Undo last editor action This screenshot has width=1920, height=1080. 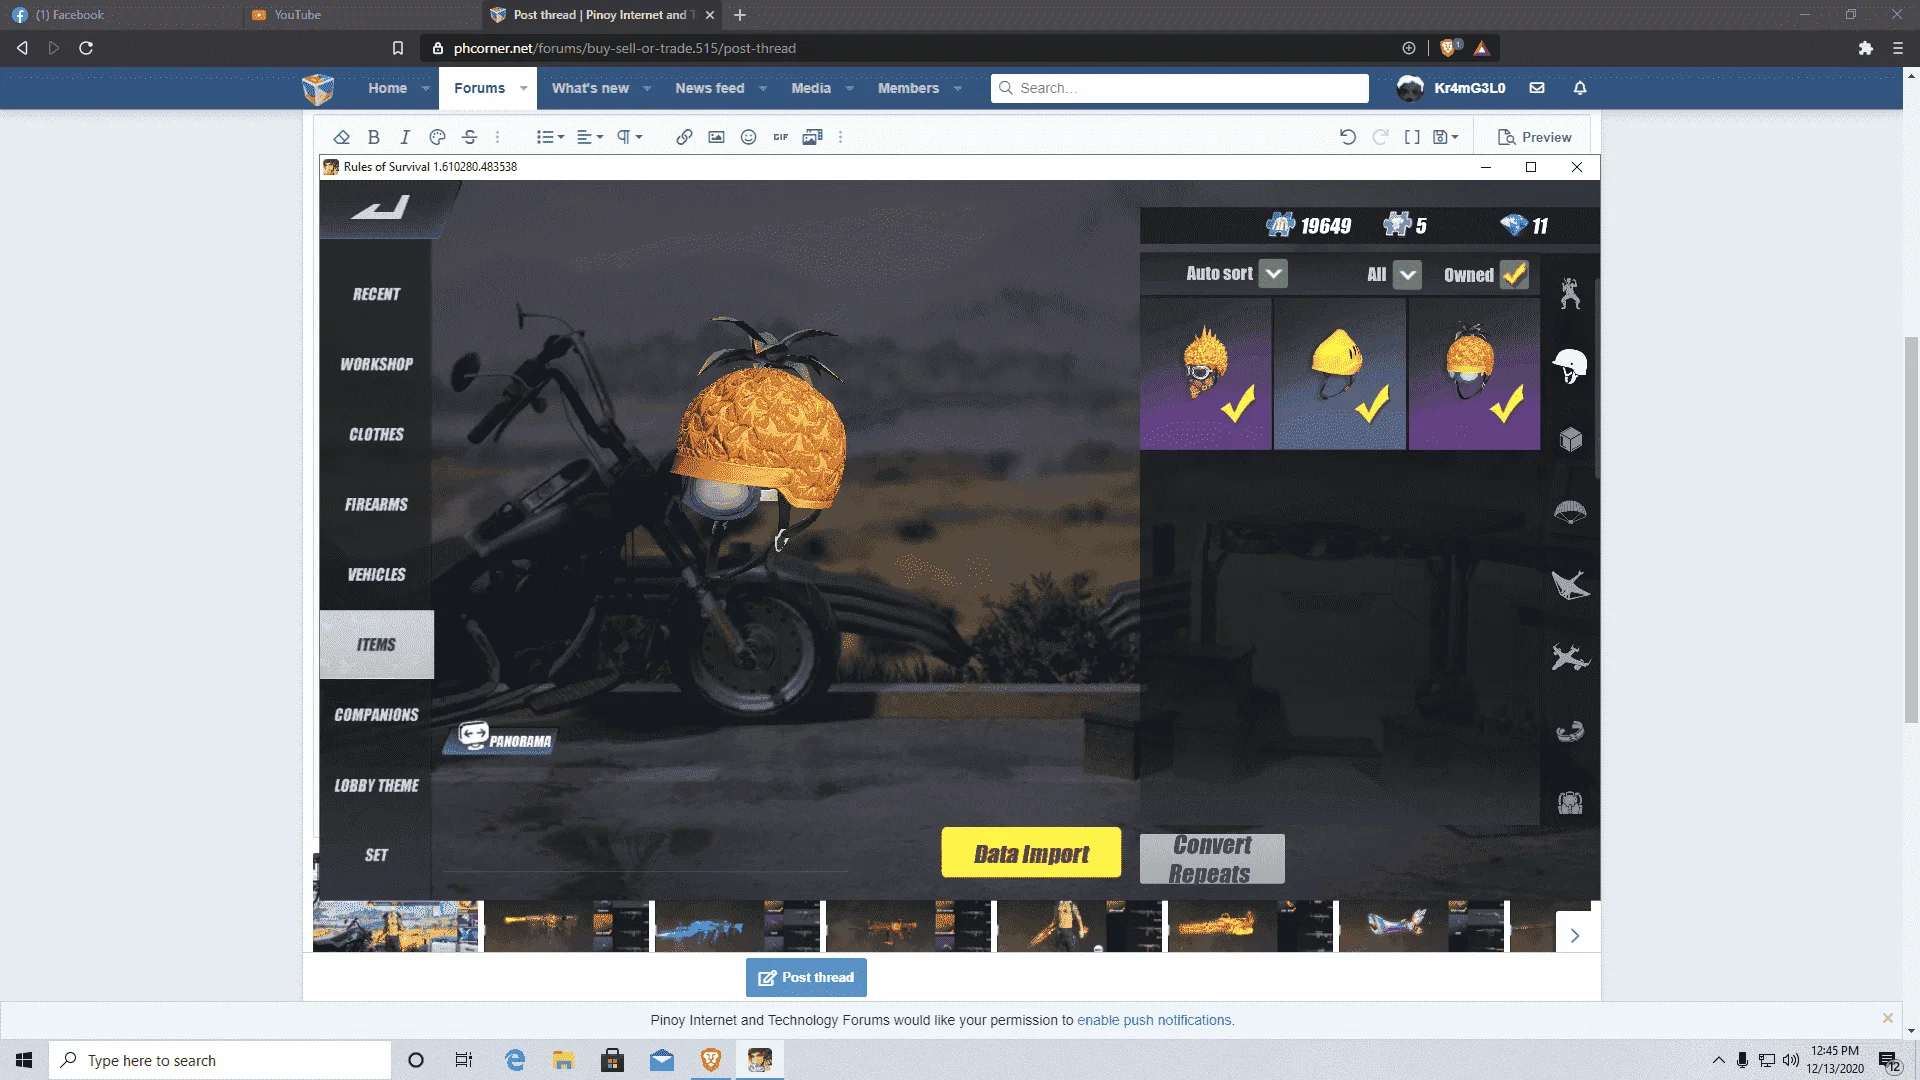[1348, 137]
